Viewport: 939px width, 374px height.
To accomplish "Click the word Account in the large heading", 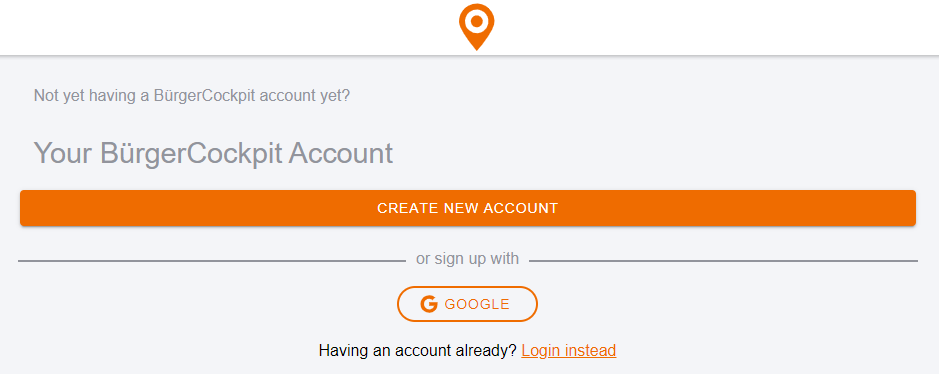I will click(x=341, y=153).
